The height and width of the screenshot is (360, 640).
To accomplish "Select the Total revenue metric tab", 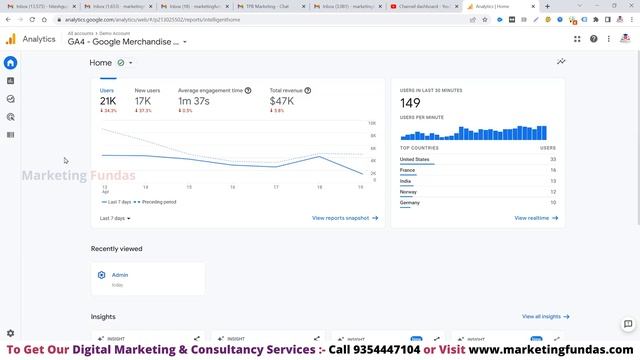I will tap(290, 100).
